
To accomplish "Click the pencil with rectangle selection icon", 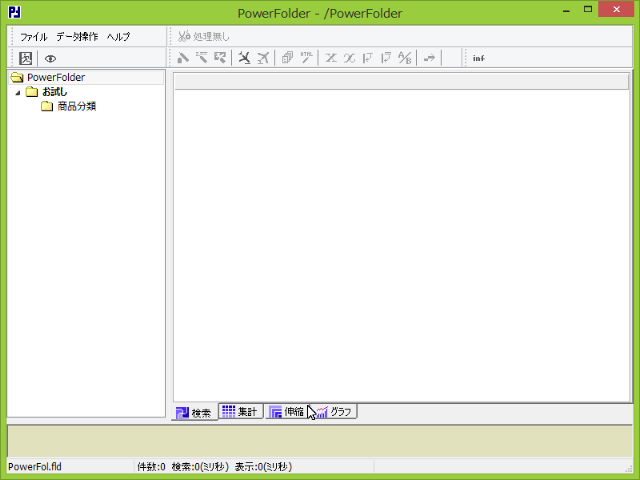I will coord(220,58).
